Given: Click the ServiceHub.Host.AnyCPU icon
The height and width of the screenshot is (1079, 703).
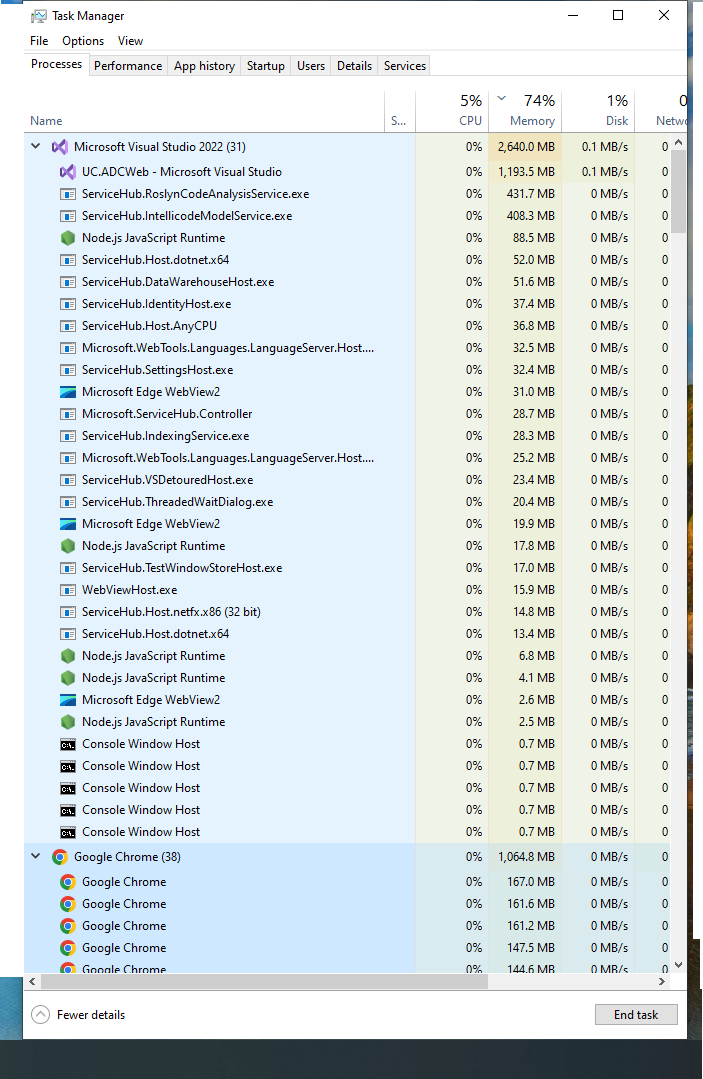Looking at the screenshot, I should tap(67, 326).
